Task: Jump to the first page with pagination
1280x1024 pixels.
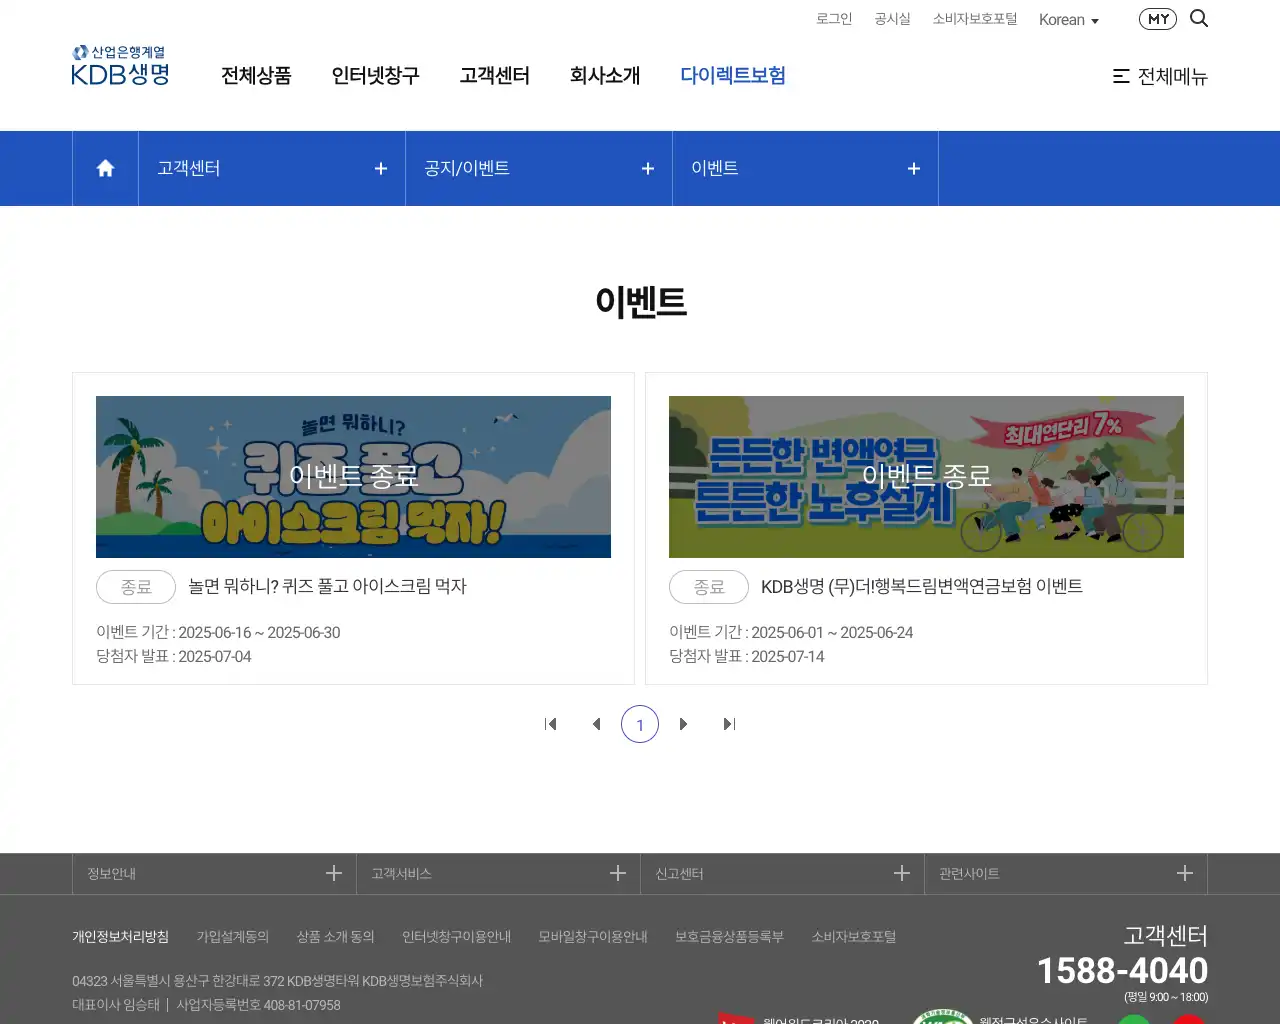Action: (x=551, y=724)
